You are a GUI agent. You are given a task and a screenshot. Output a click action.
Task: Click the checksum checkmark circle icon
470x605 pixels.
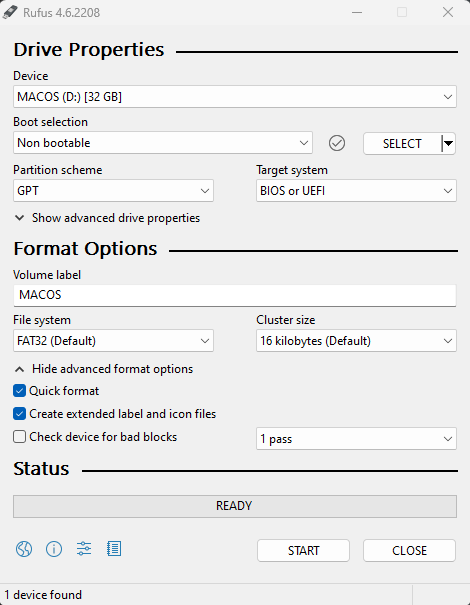click(x=337, y=143)
